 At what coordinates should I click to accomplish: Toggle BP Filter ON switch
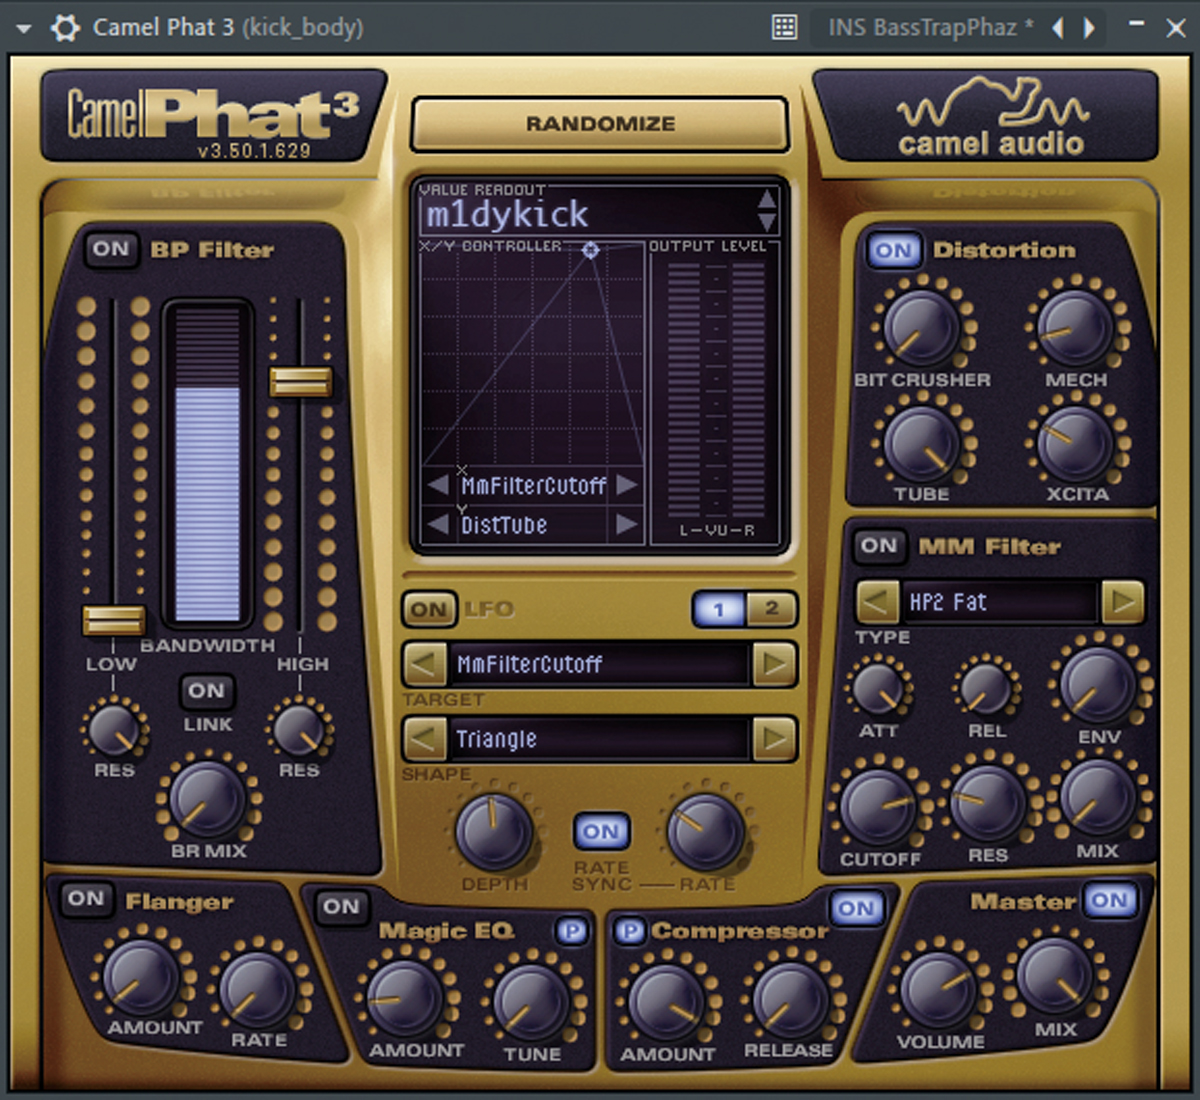point(111,249)
